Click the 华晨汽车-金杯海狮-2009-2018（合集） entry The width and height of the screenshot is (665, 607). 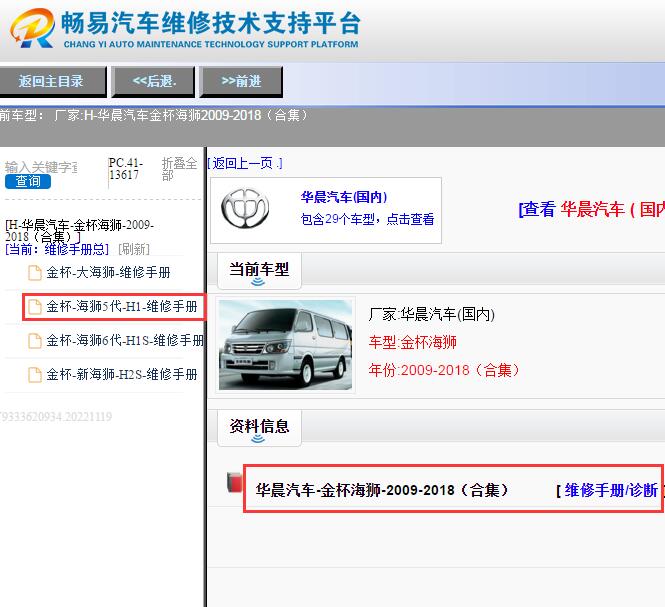[382, 490]
